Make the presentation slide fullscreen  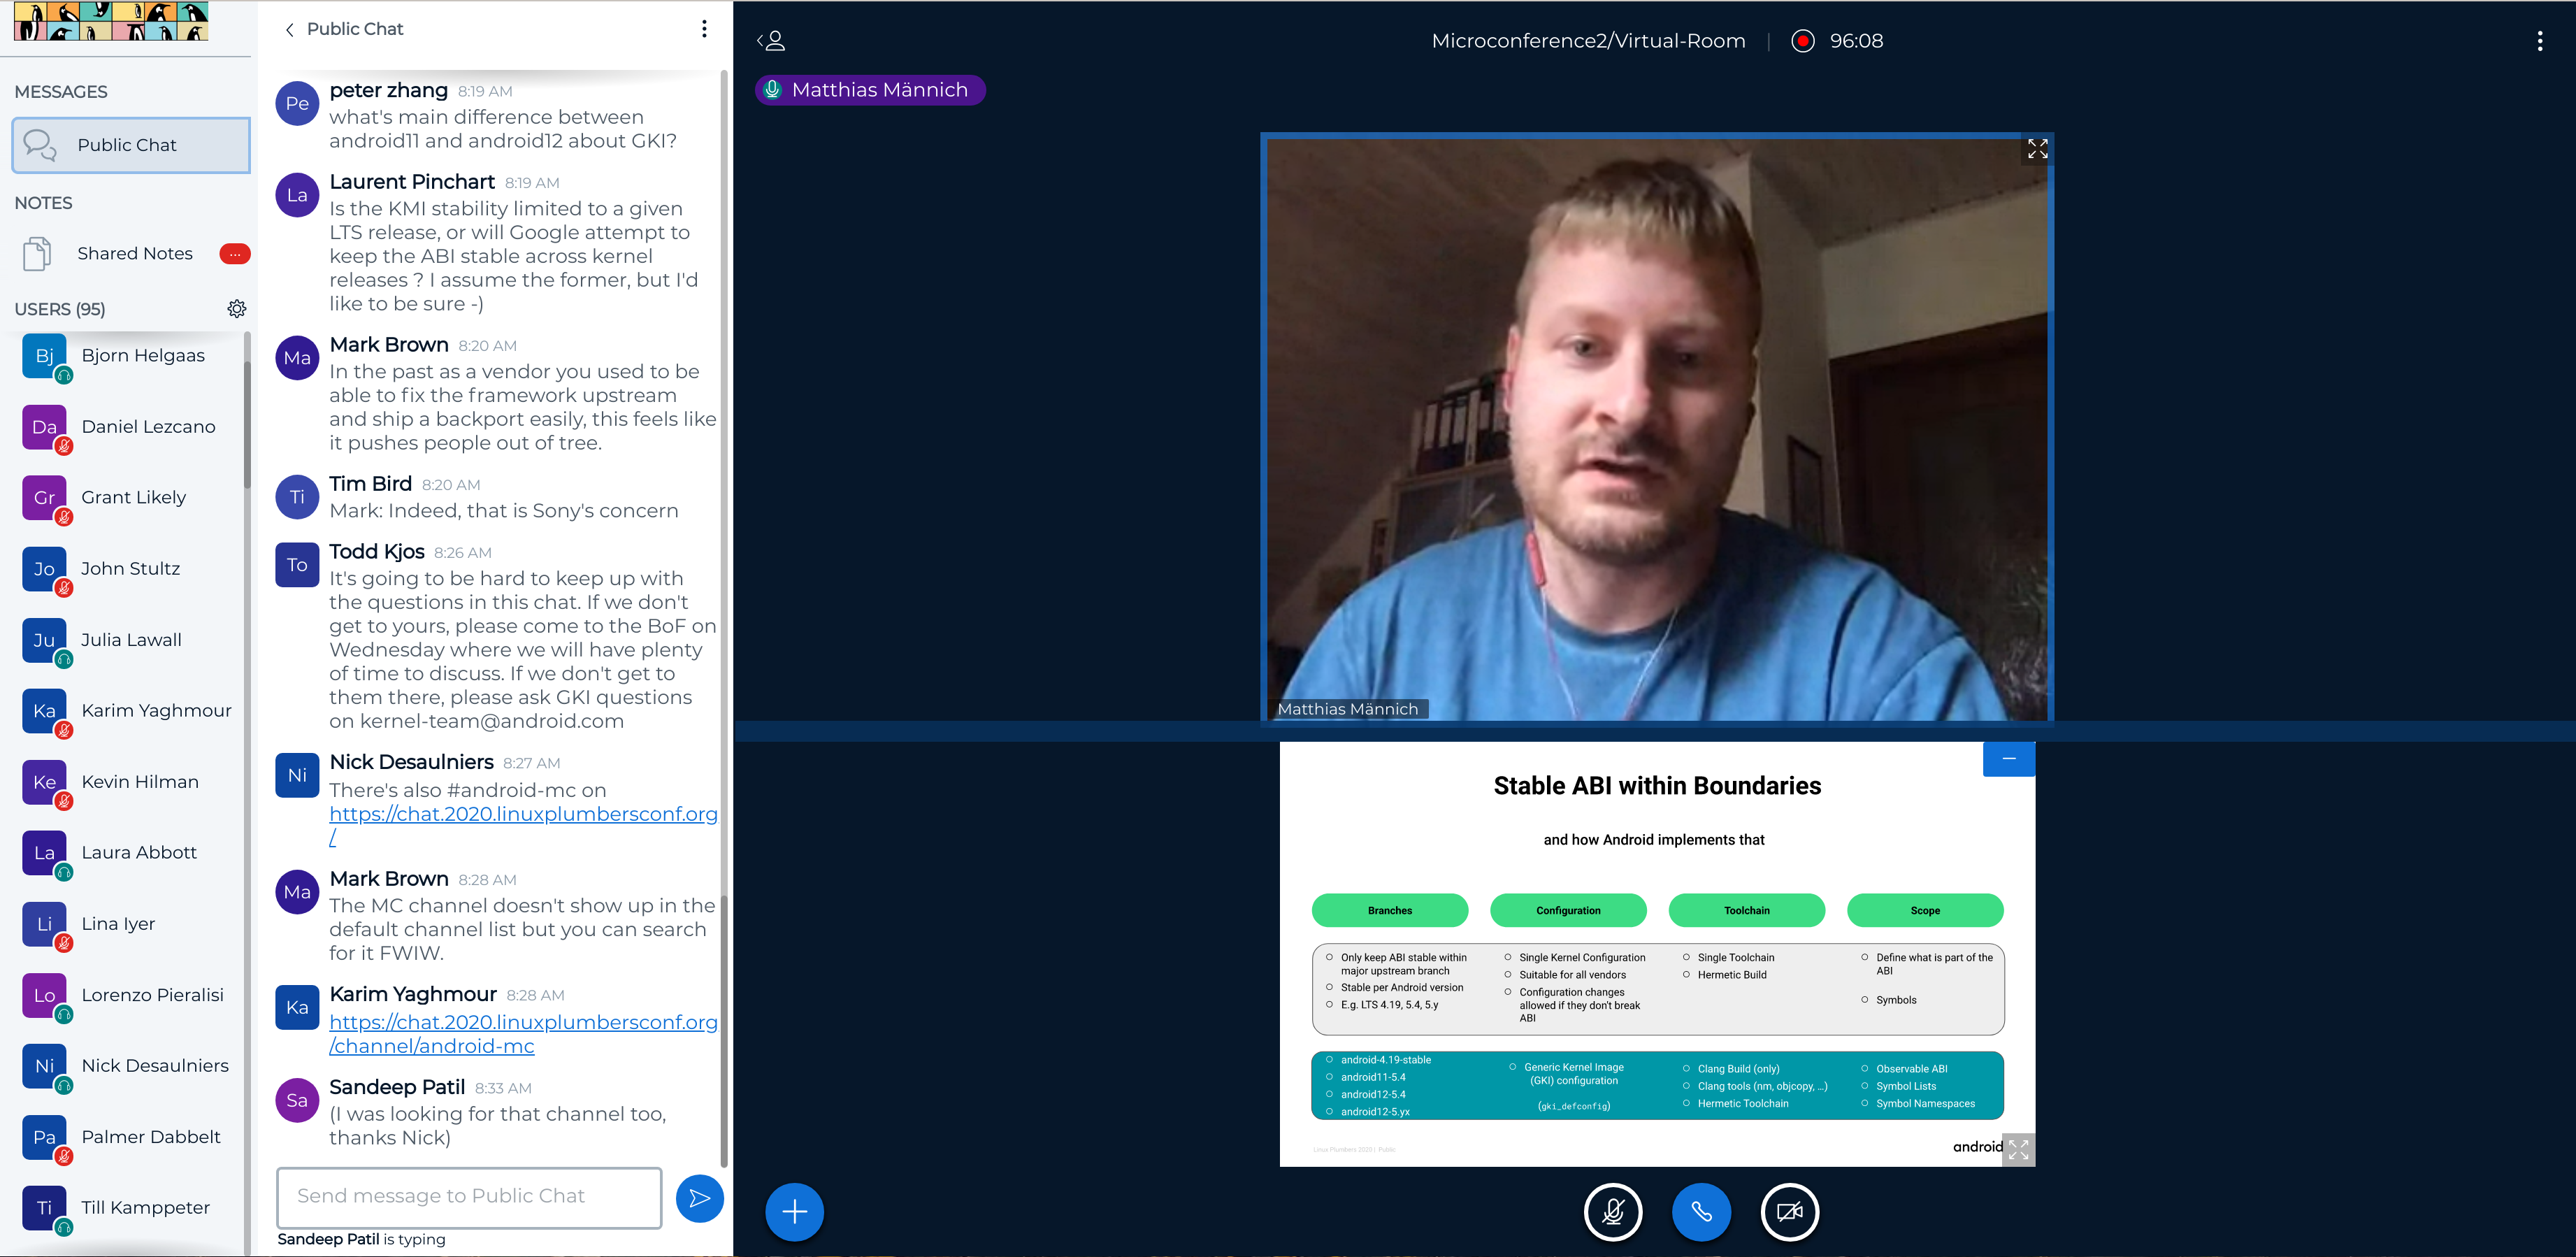[2018, 1150]
